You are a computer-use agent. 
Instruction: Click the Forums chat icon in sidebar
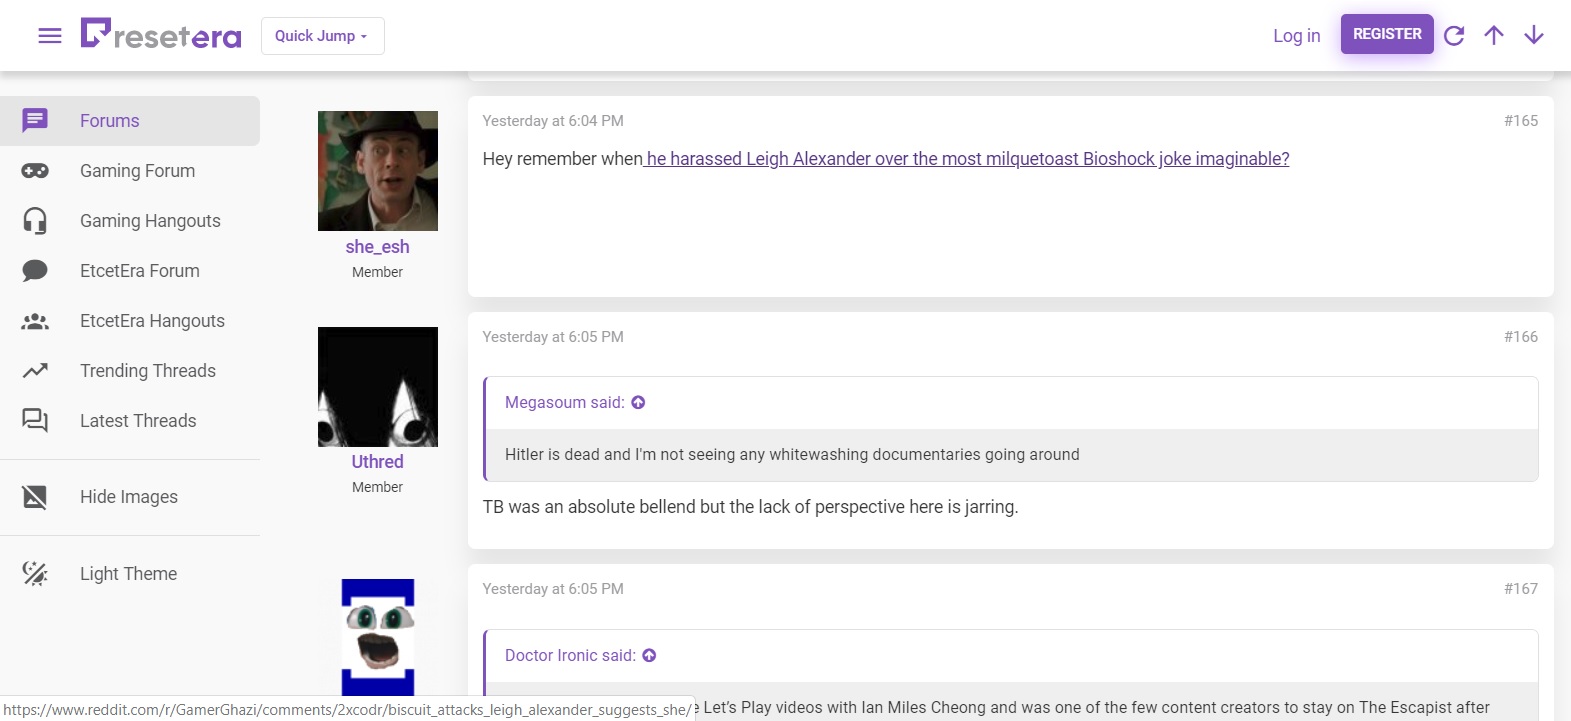[35, 121]
